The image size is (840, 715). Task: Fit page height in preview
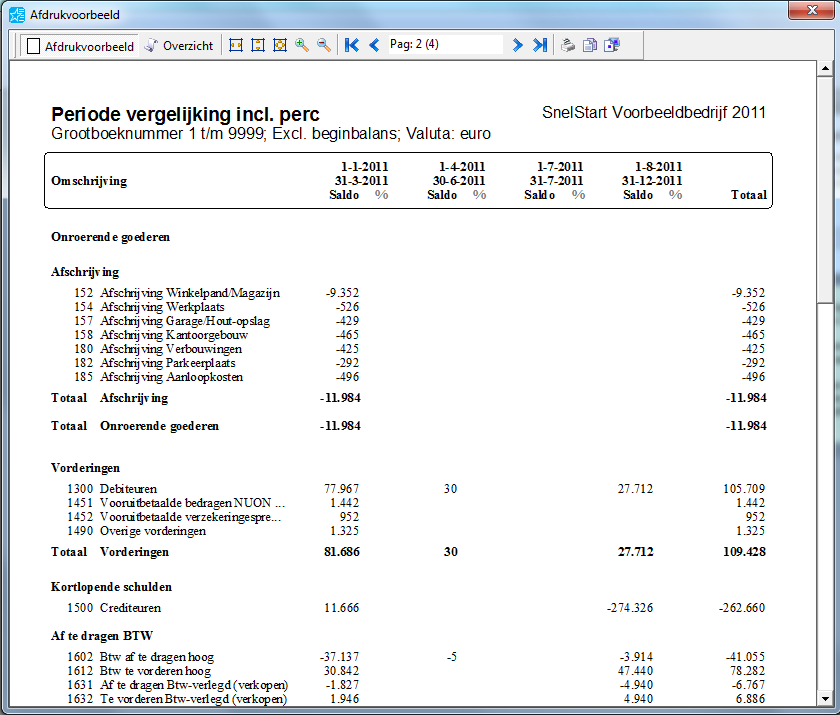point(258,45)
